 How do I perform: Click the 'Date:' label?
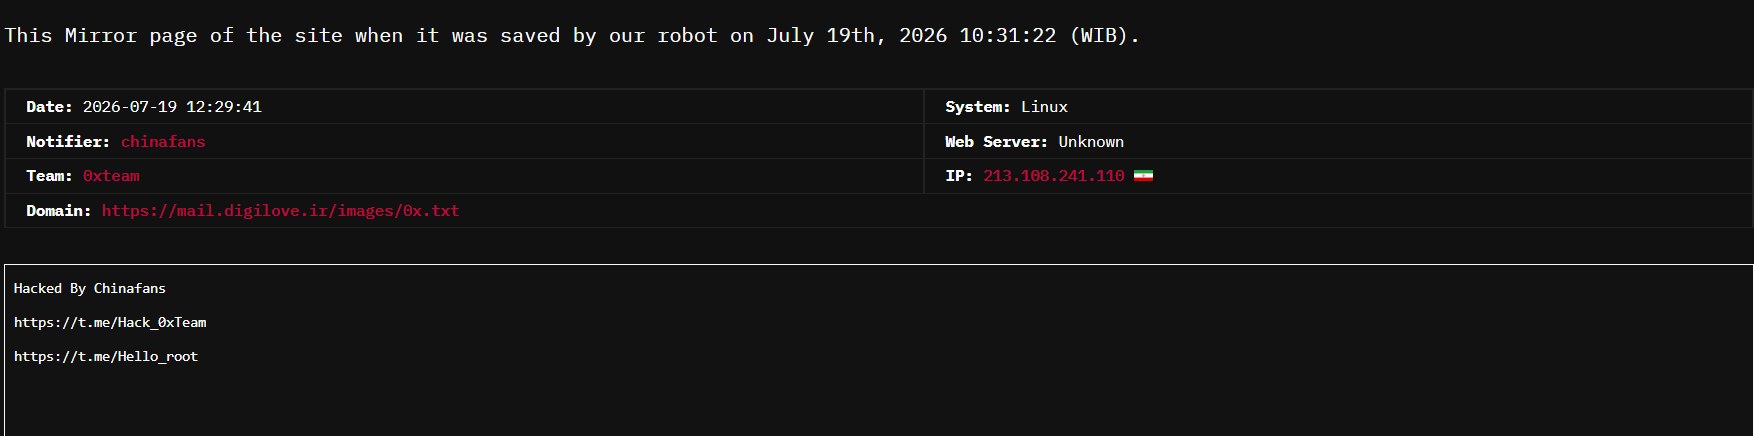(x=49, y=107)
